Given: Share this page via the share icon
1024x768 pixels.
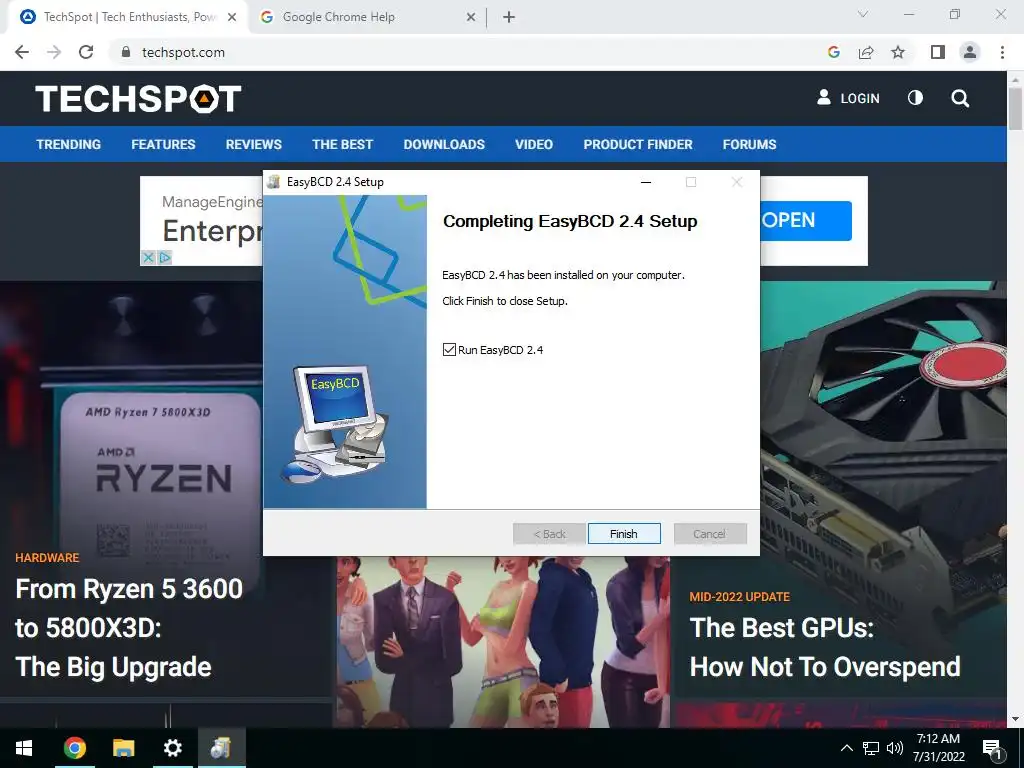Looking at the screenshot, I should click(866, 52).
